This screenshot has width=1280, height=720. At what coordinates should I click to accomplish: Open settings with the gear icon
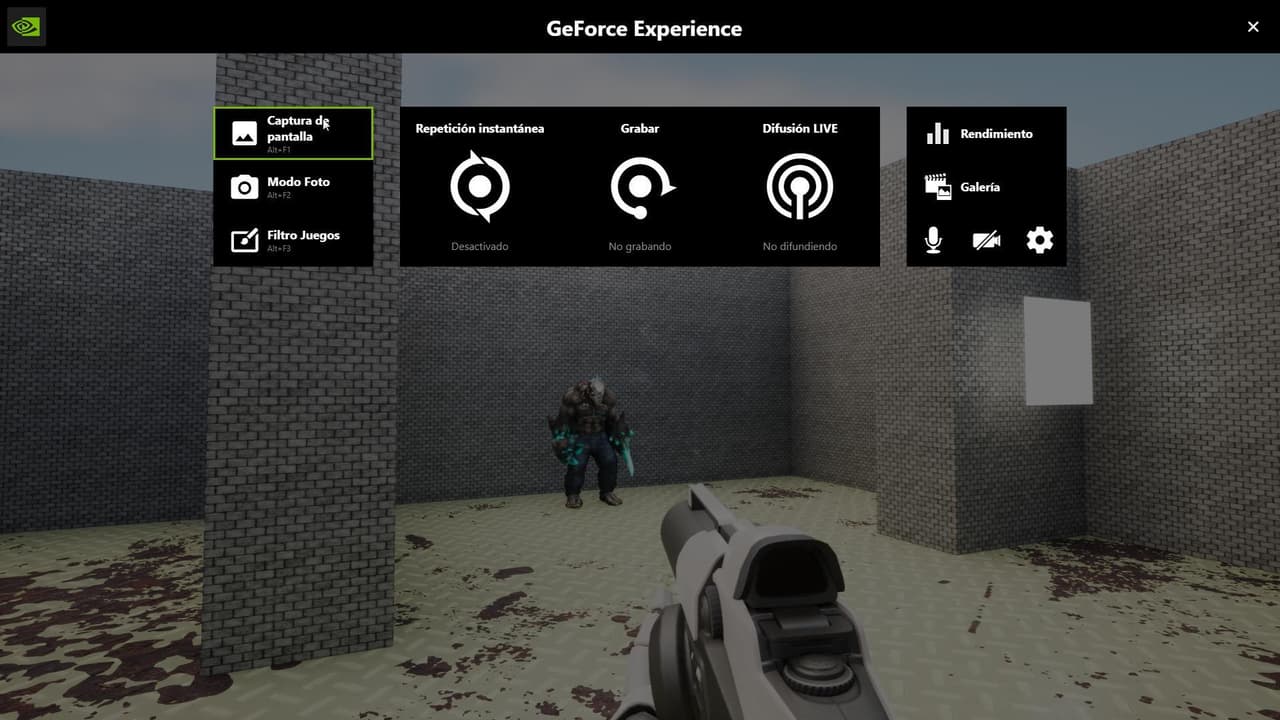[1040, 240]
